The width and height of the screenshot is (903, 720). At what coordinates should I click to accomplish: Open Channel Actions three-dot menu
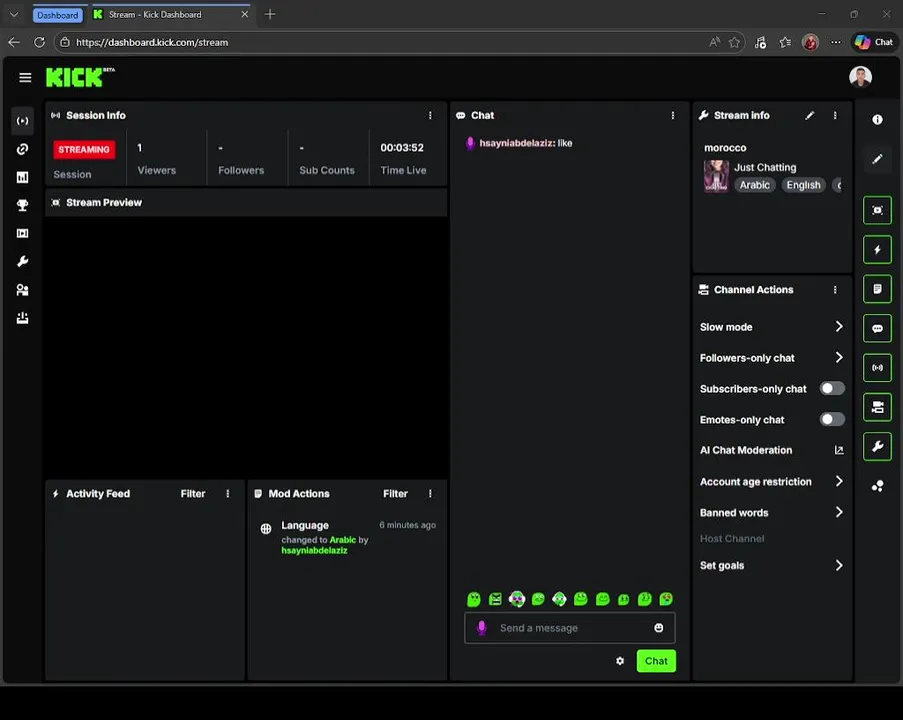[x=835, y=290]
